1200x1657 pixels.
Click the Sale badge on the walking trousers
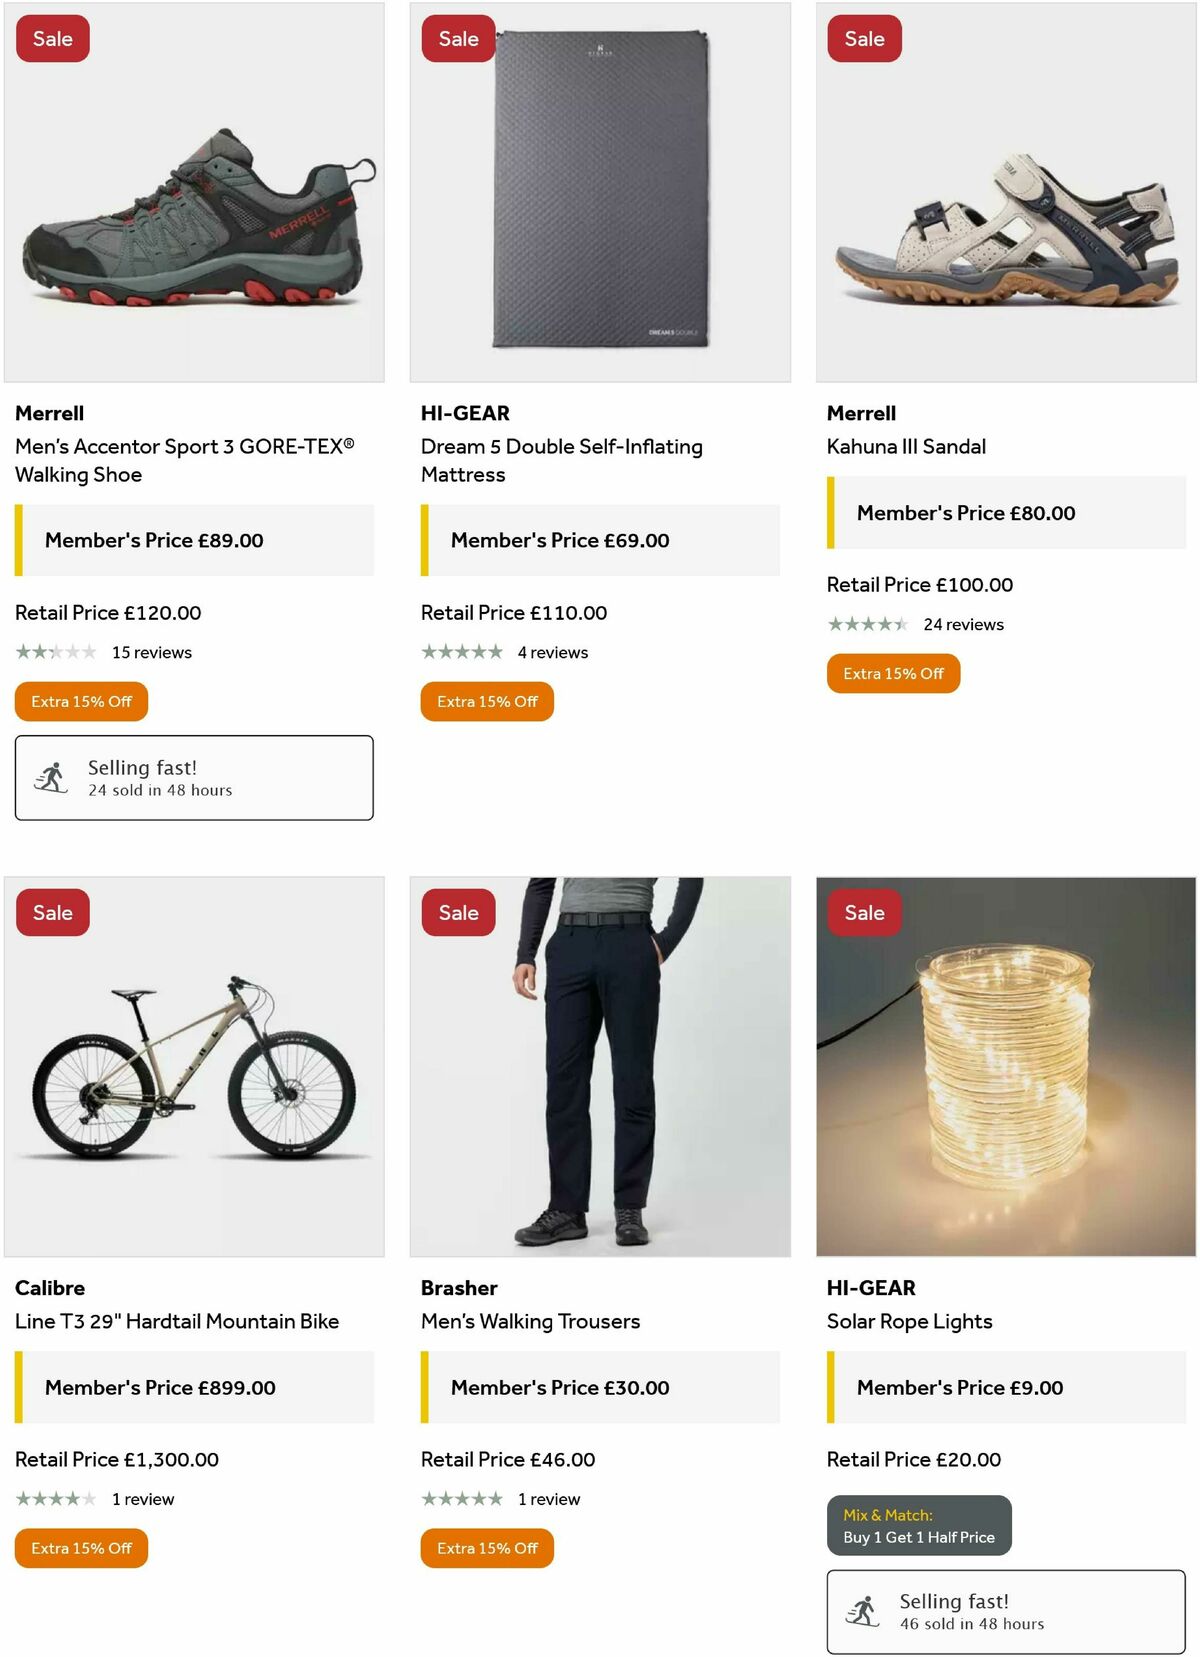[457, 912]
